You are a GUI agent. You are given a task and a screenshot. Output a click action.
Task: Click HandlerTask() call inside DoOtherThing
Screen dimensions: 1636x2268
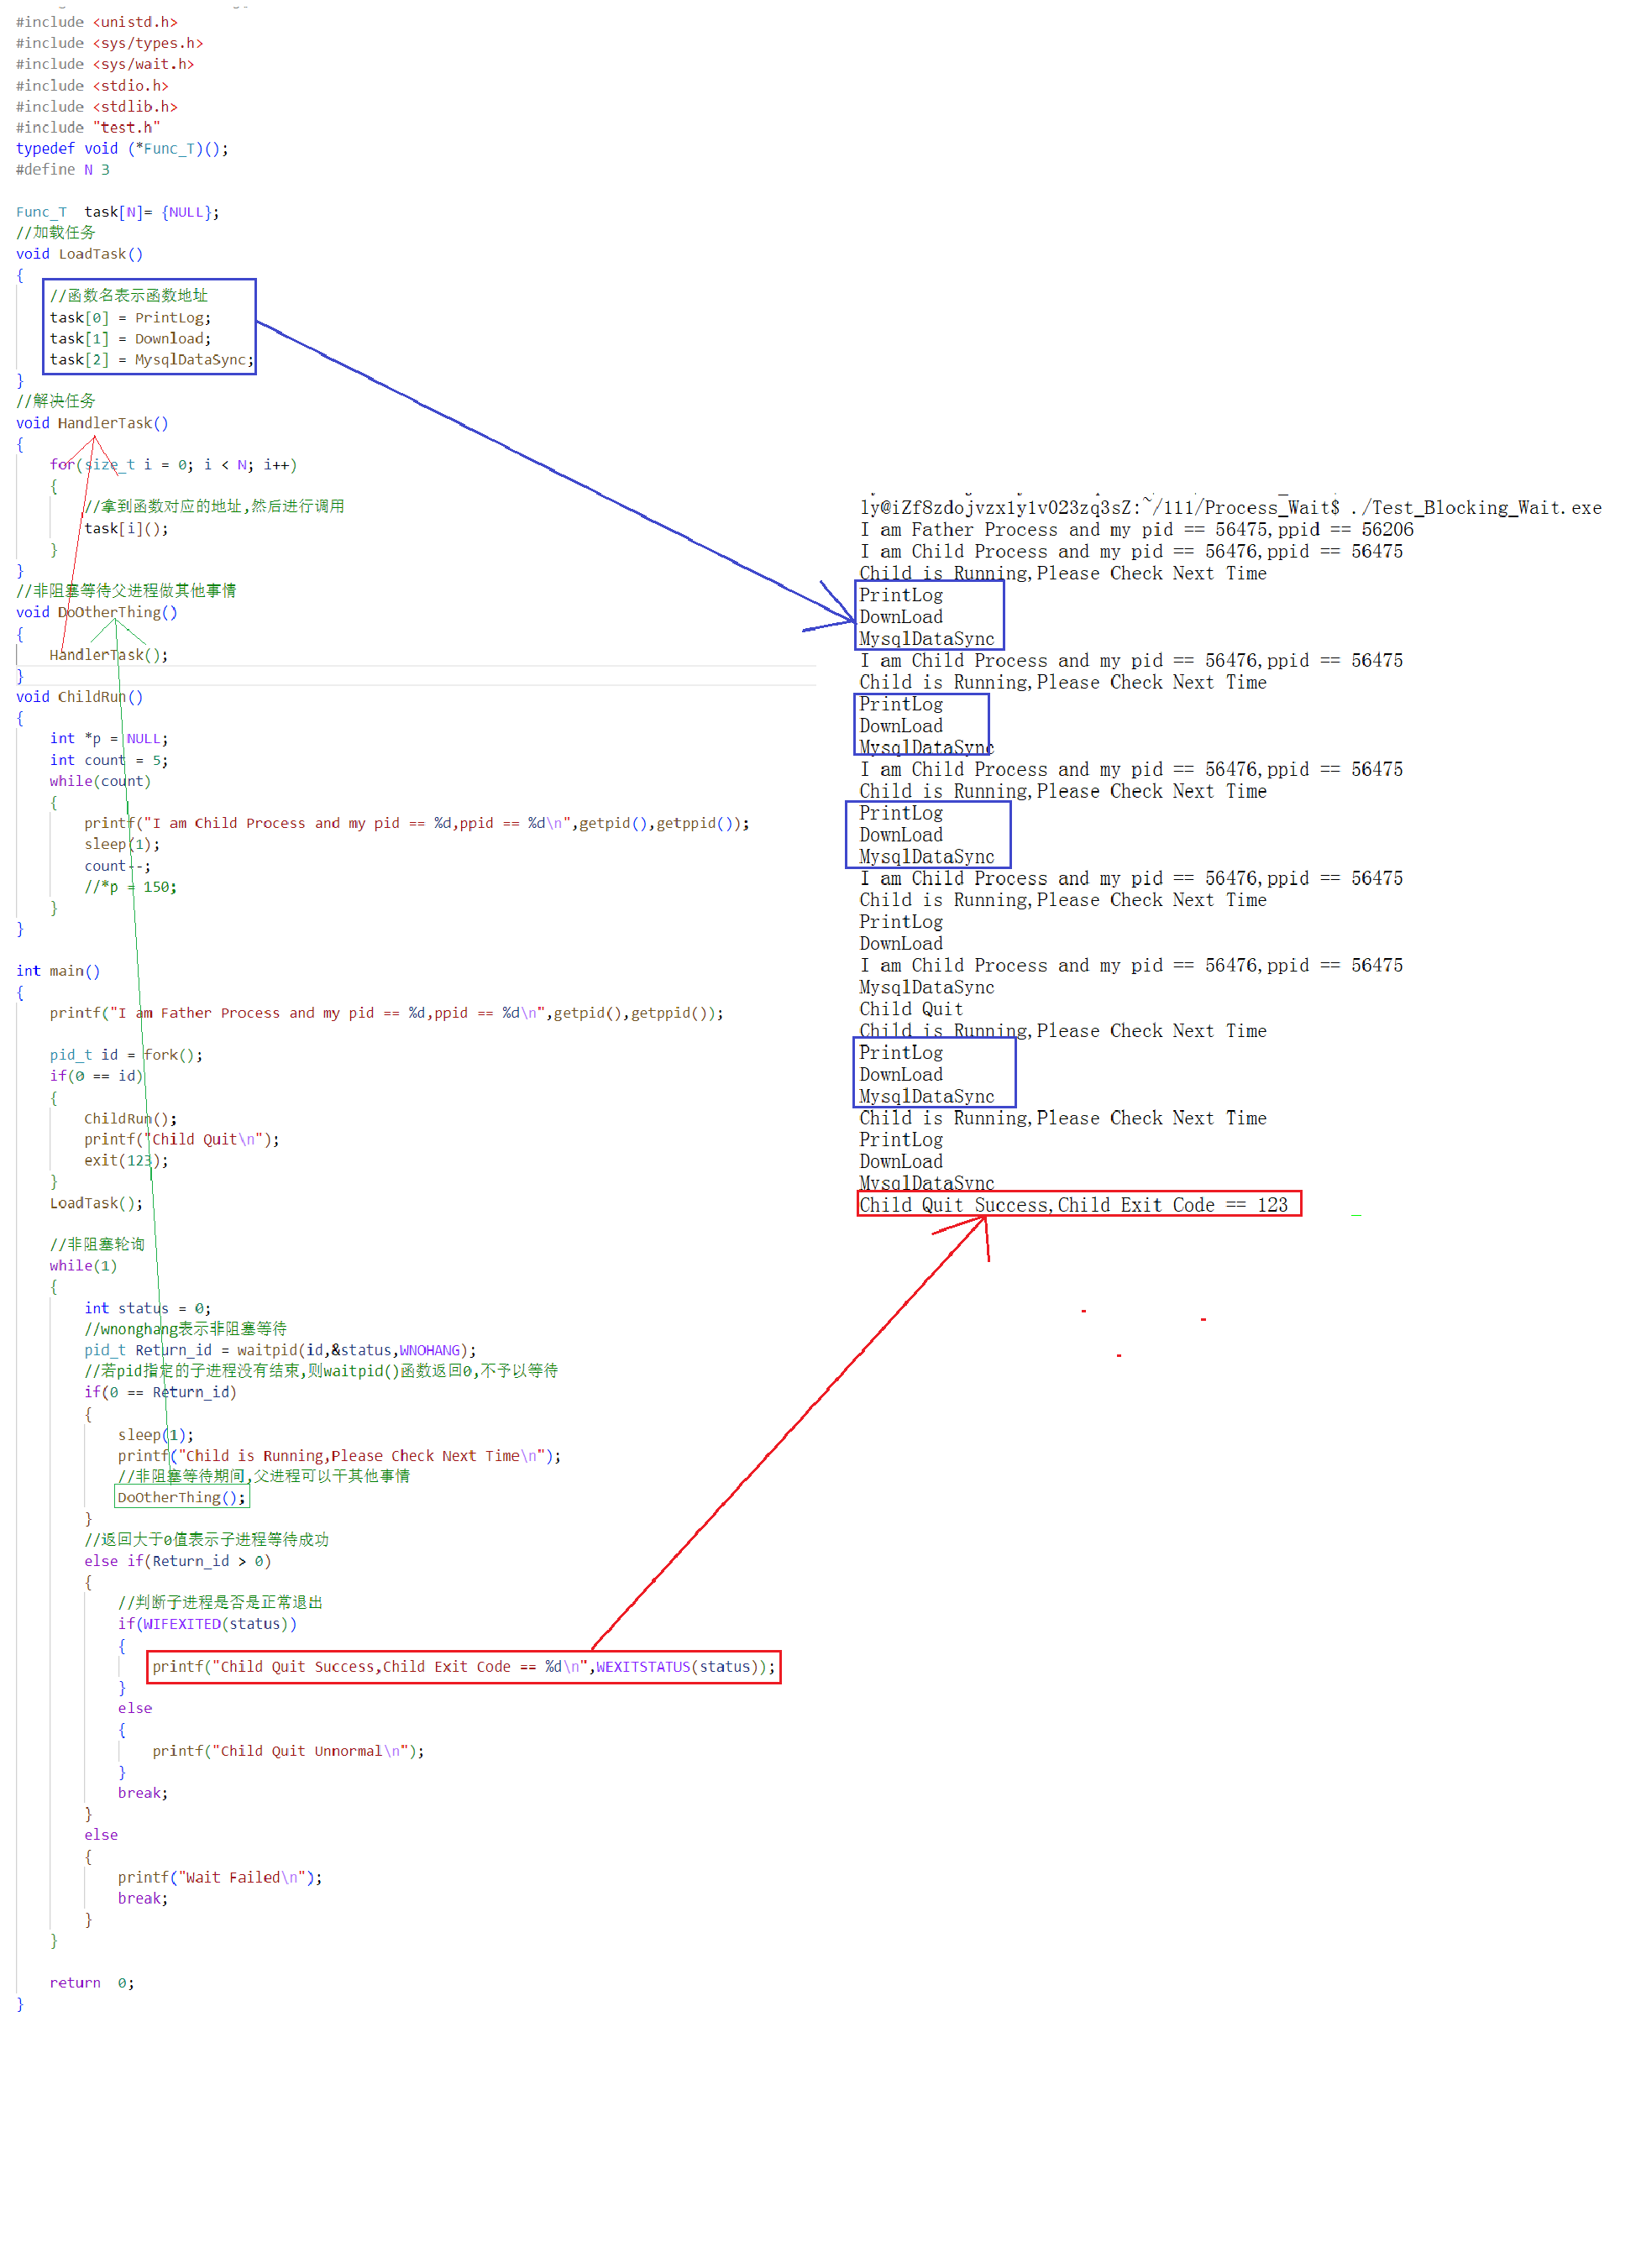tap(108, 654)
